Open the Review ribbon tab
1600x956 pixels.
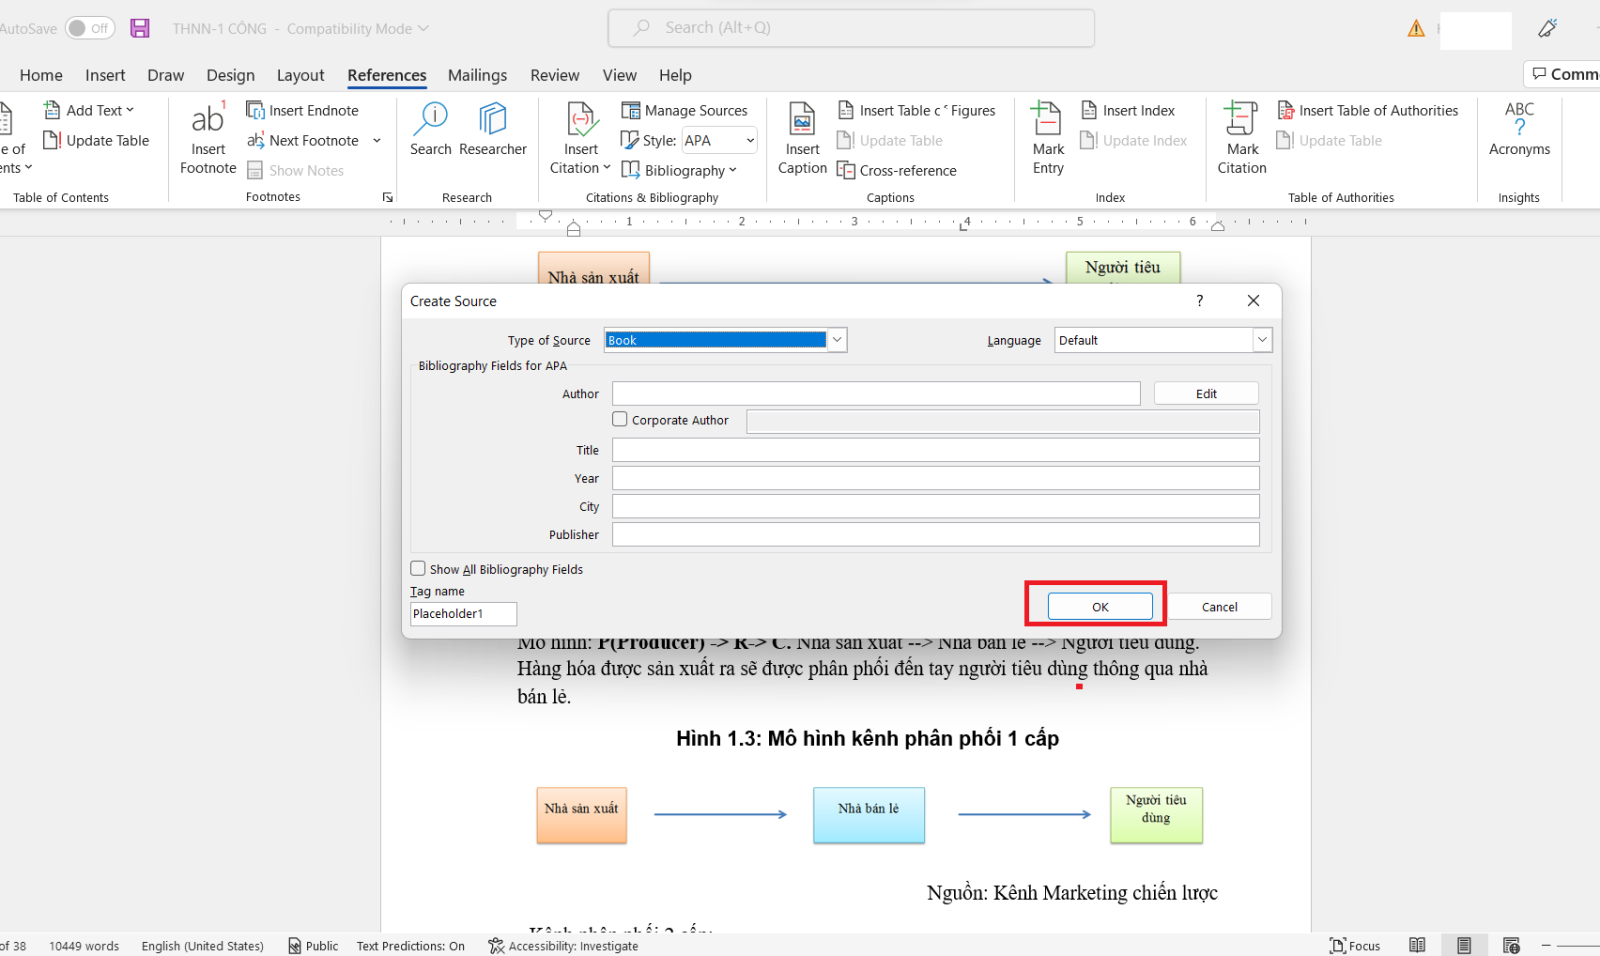click(554, 74)
